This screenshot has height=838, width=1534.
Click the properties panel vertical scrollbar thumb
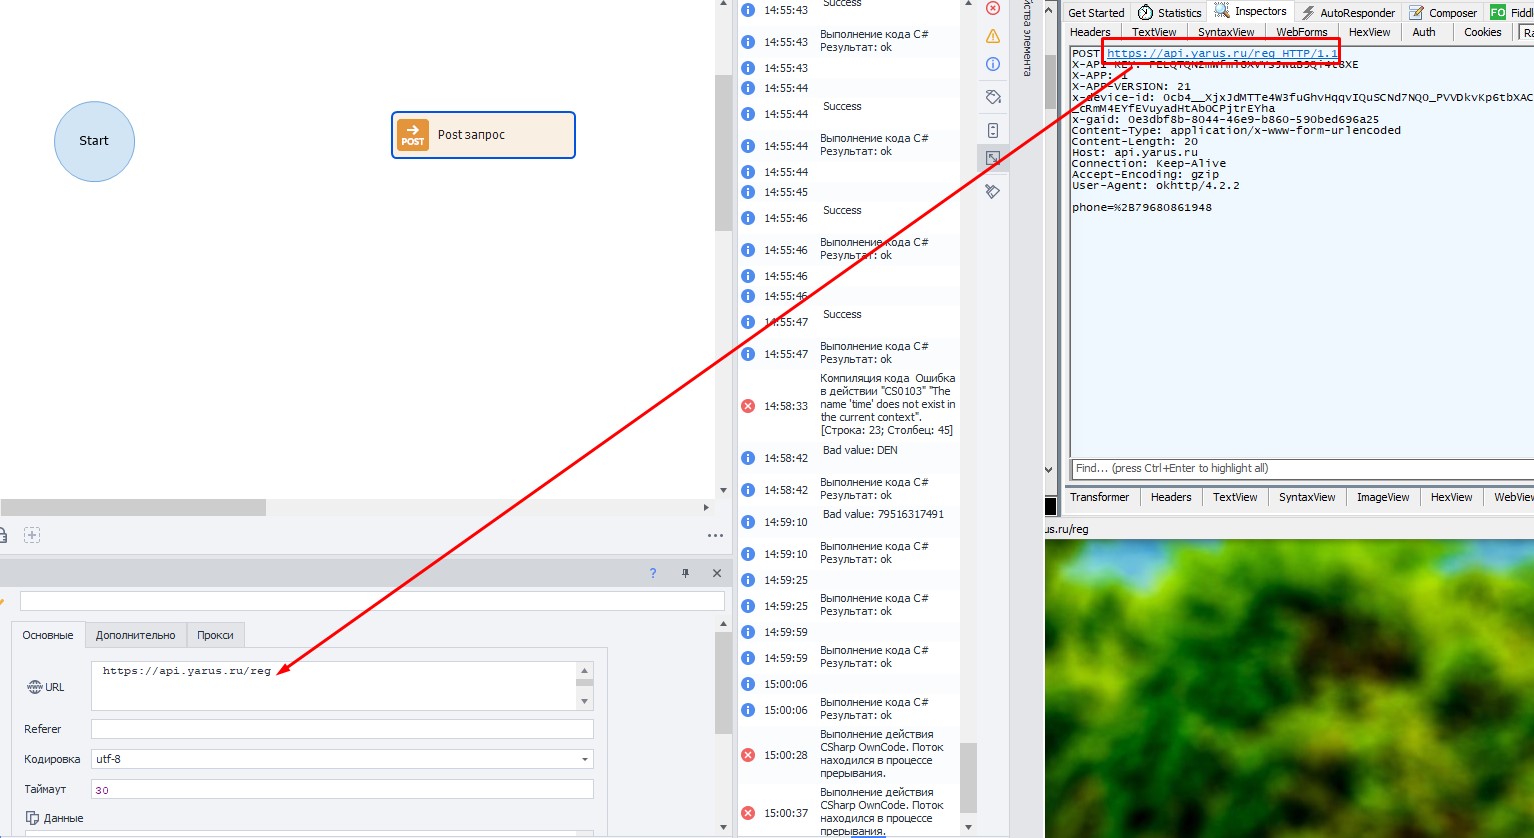(724, 683)
